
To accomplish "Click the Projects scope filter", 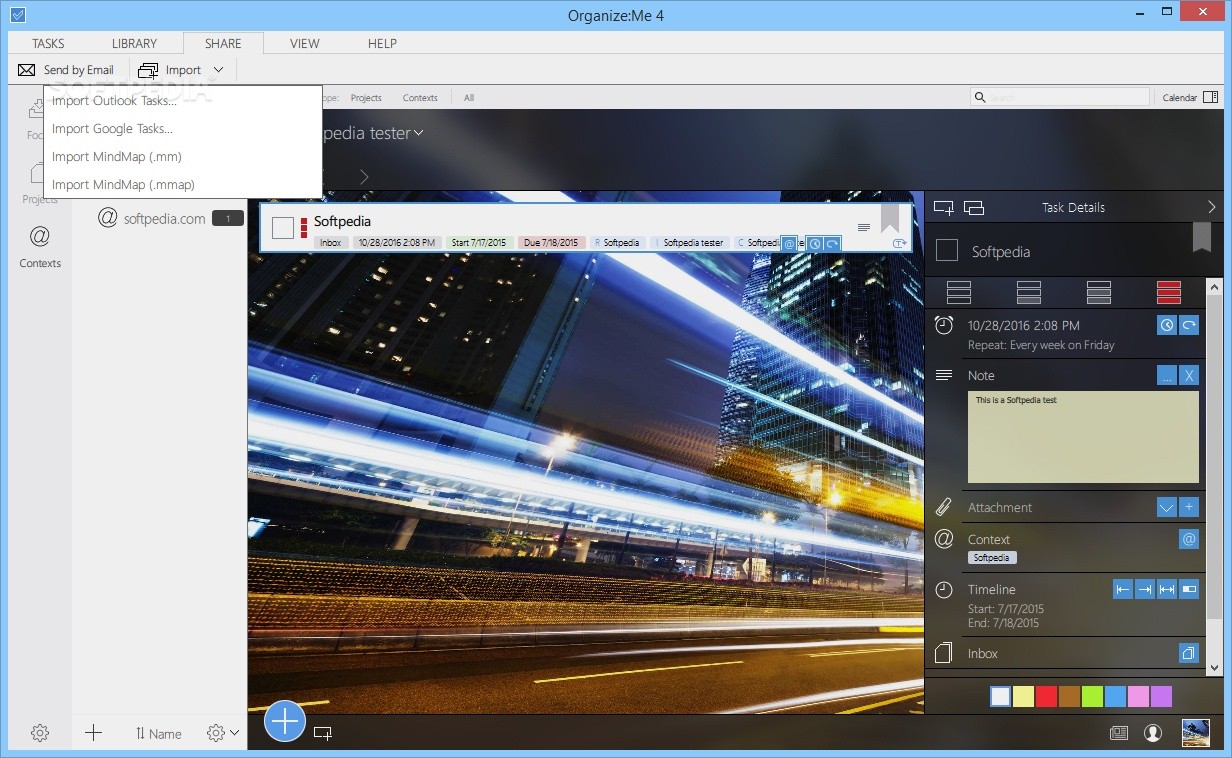I will (366, 98).
